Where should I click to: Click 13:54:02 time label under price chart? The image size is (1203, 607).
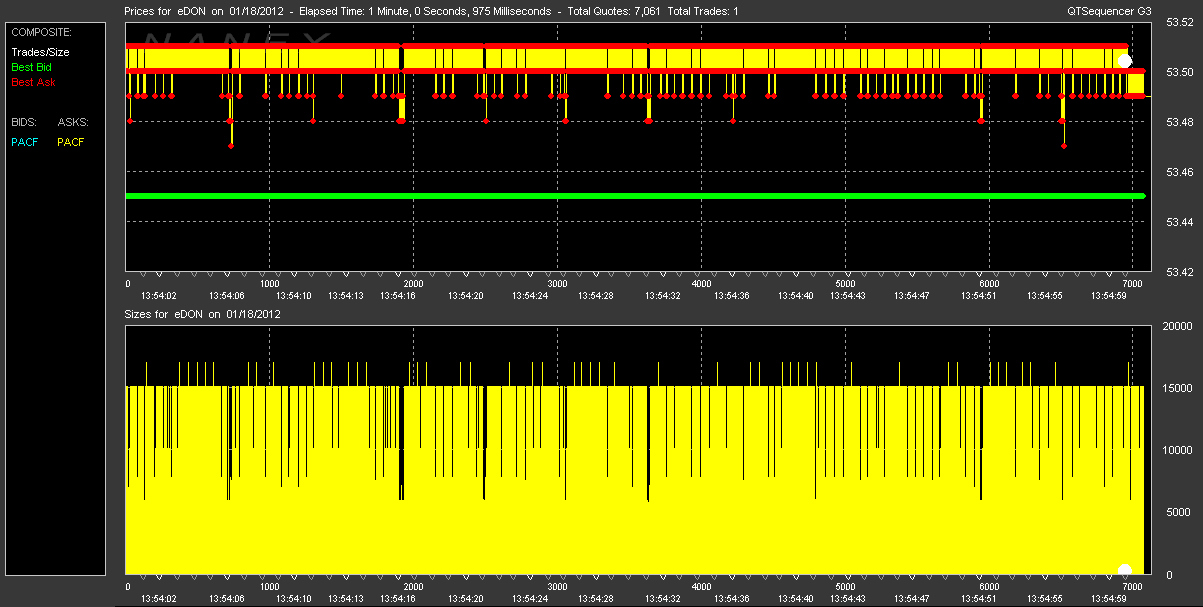pos(158,295)
